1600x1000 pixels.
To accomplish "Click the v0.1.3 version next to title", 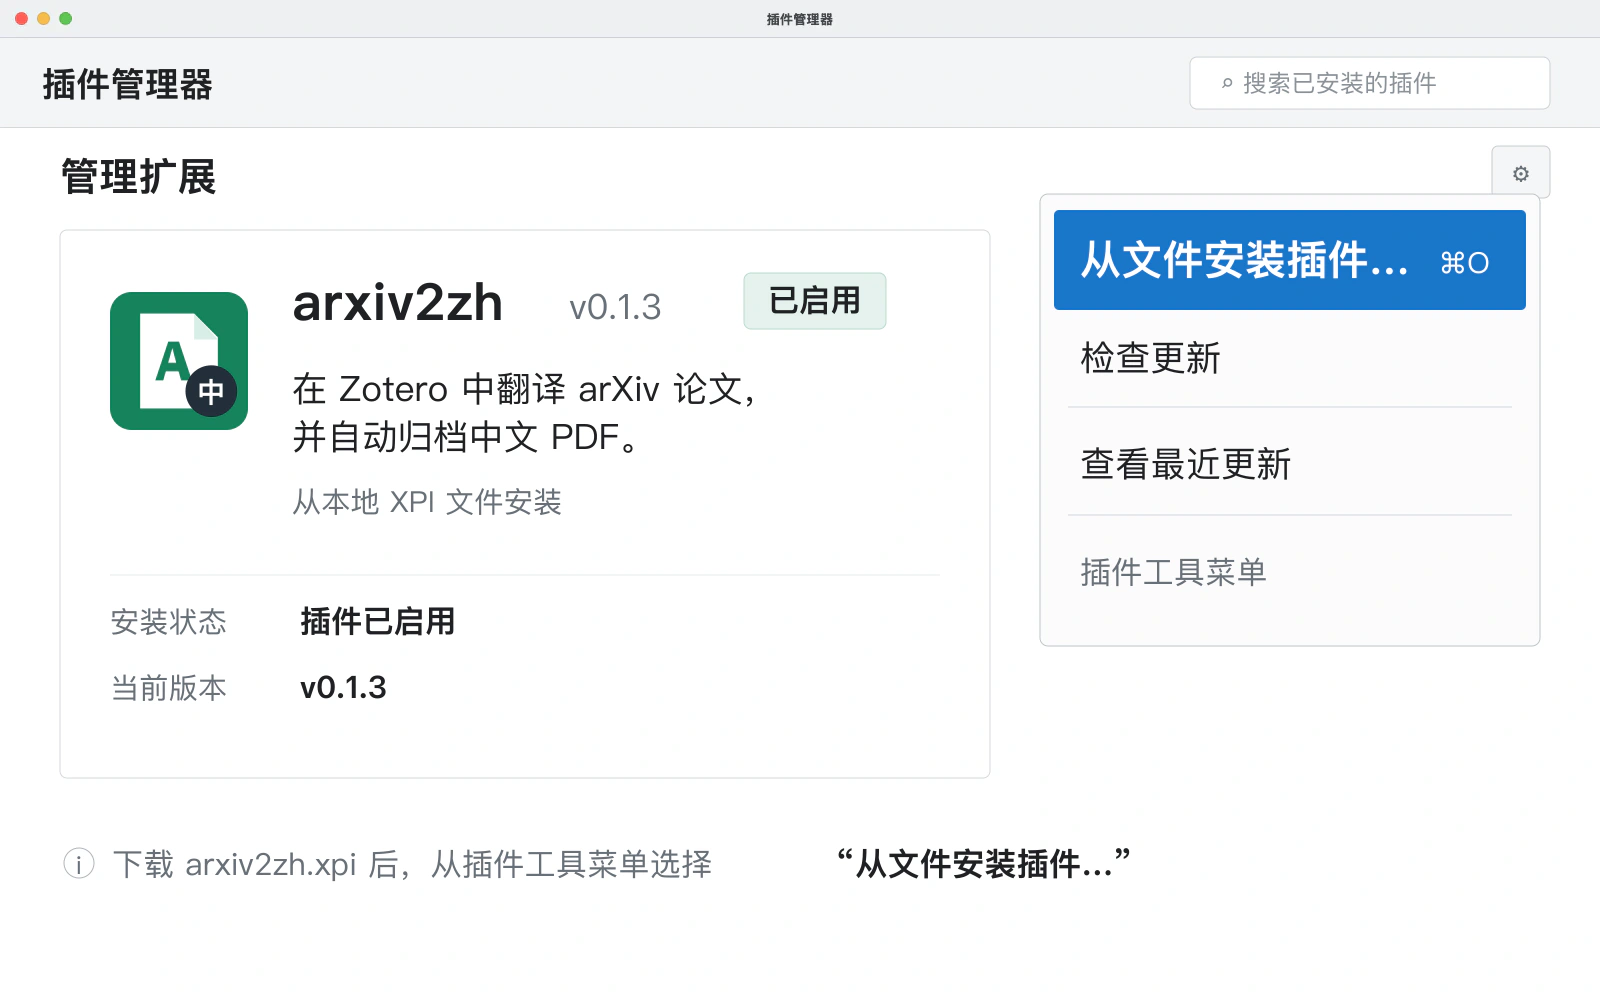I will pyautogui.click(x=615, y=307).
